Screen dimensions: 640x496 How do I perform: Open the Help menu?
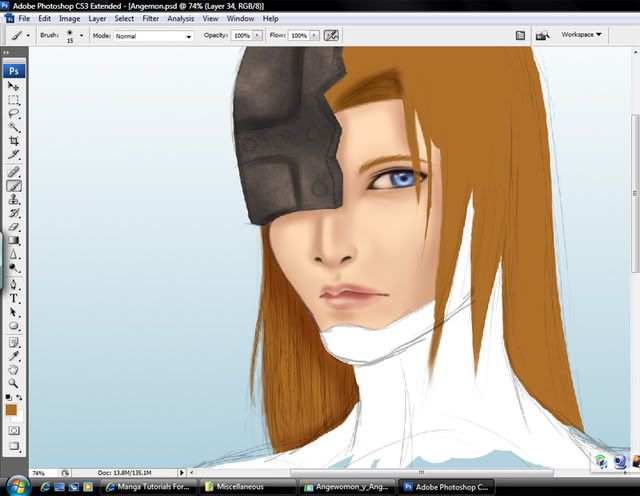(270, 19)
